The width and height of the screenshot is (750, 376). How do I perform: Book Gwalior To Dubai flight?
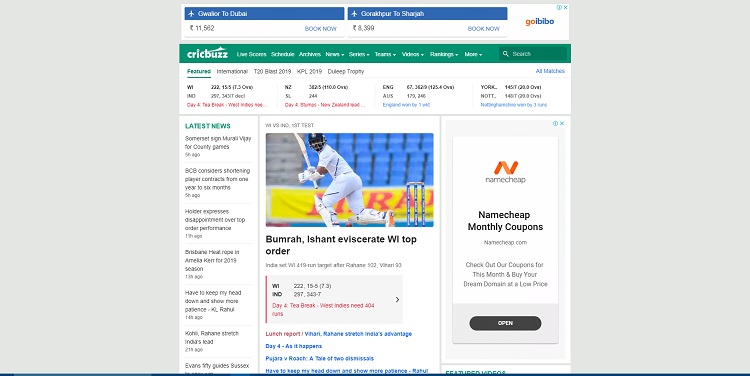point(320,29)
